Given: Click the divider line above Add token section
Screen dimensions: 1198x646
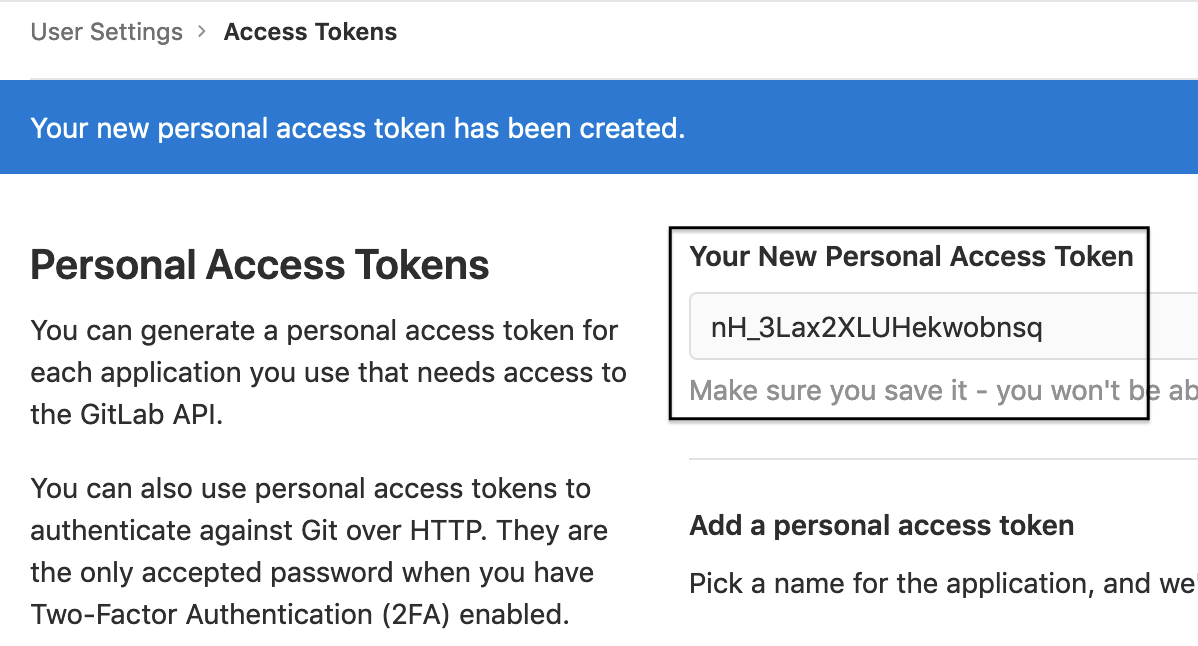Looking at the screenshot, I should pos(940,460).
